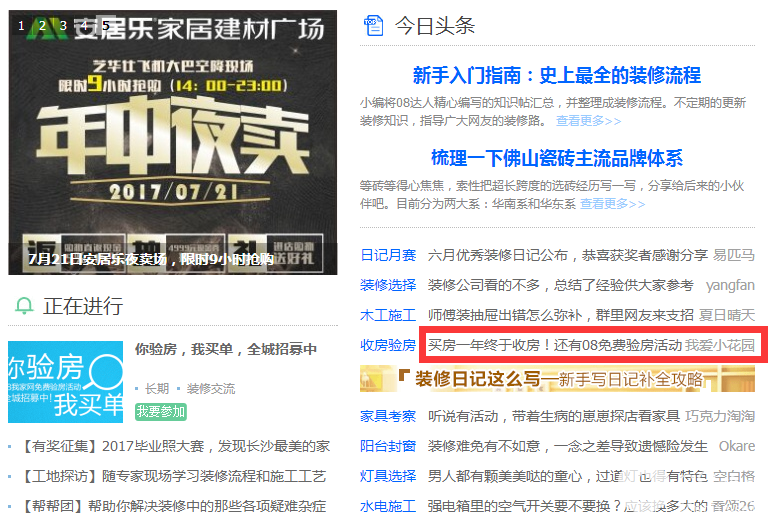773x521 pixels.
Task: Open the 收房验房 category link
Action: pos(388,345)
